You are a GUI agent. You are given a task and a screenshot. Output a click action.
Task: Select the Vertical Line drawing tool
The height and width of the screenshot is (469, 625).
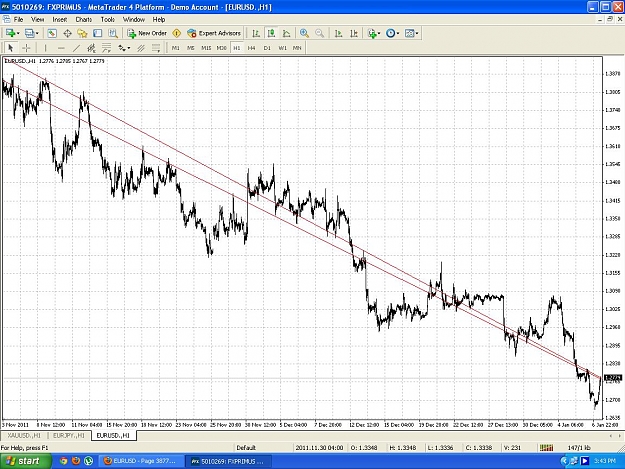pyautogui.click(x=45, y=48)
